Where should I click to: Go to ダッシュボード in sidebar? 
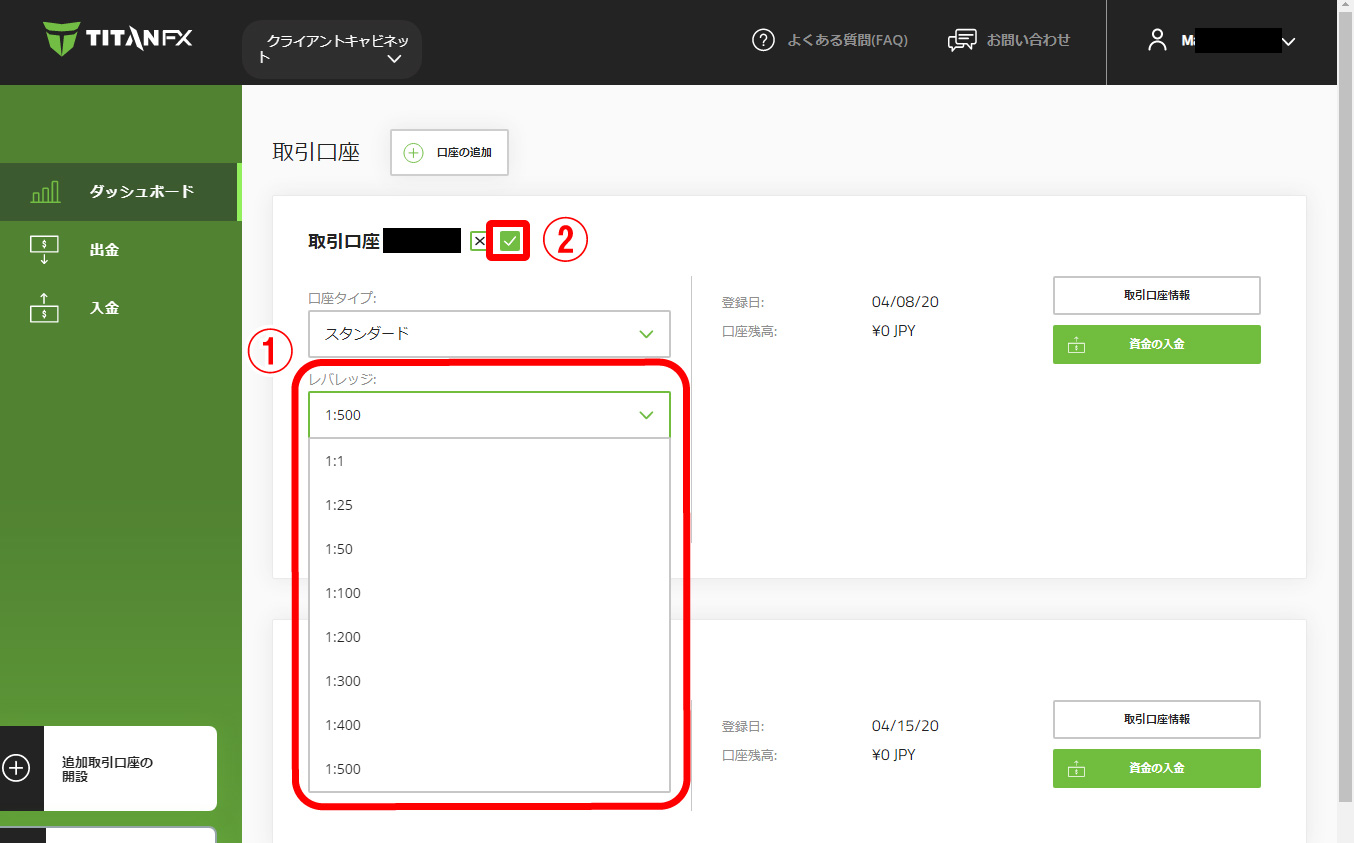pos(120,192)
